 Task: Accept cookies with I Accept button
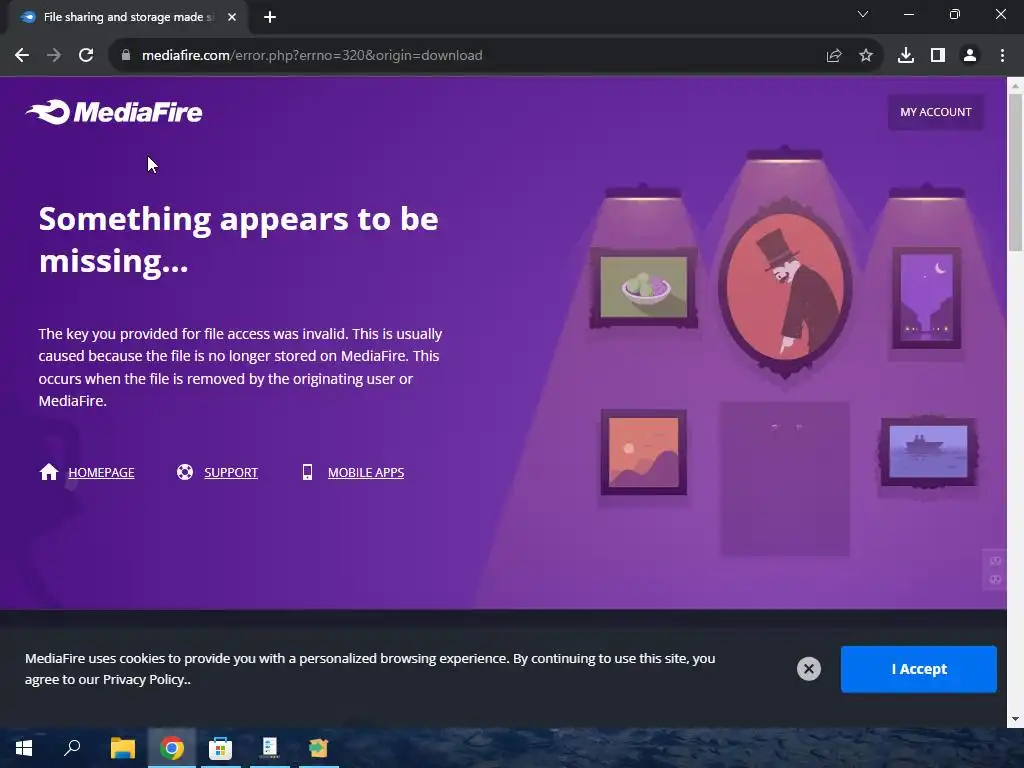[919, 669]
